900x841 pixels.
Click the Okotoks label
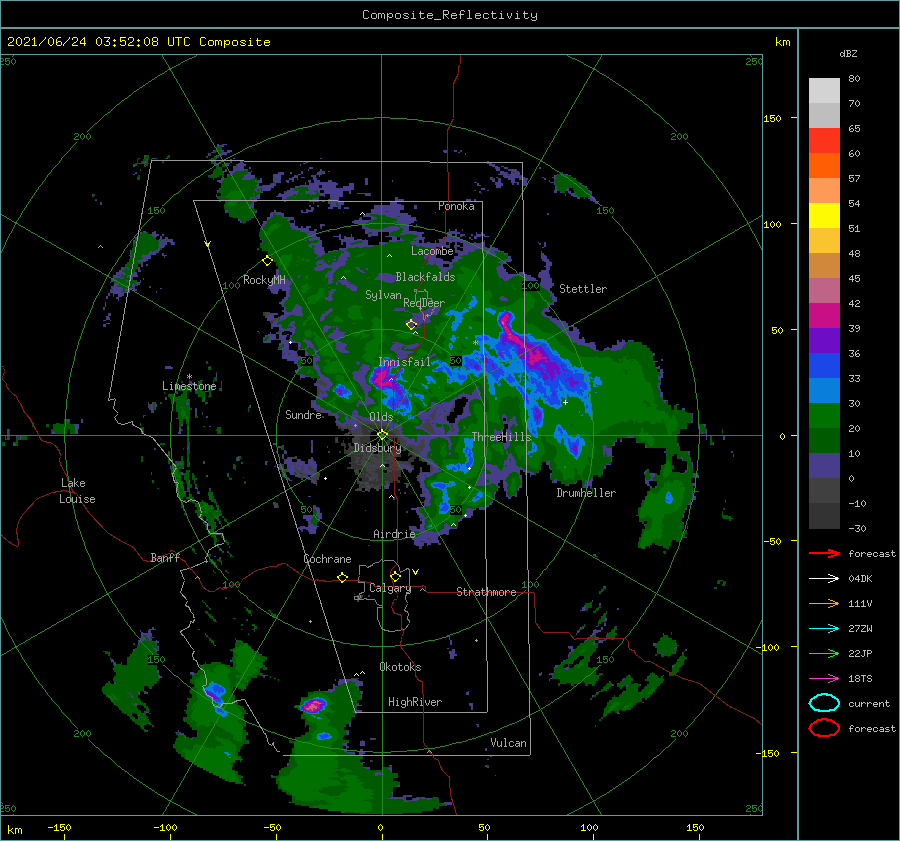pos(400,668)
